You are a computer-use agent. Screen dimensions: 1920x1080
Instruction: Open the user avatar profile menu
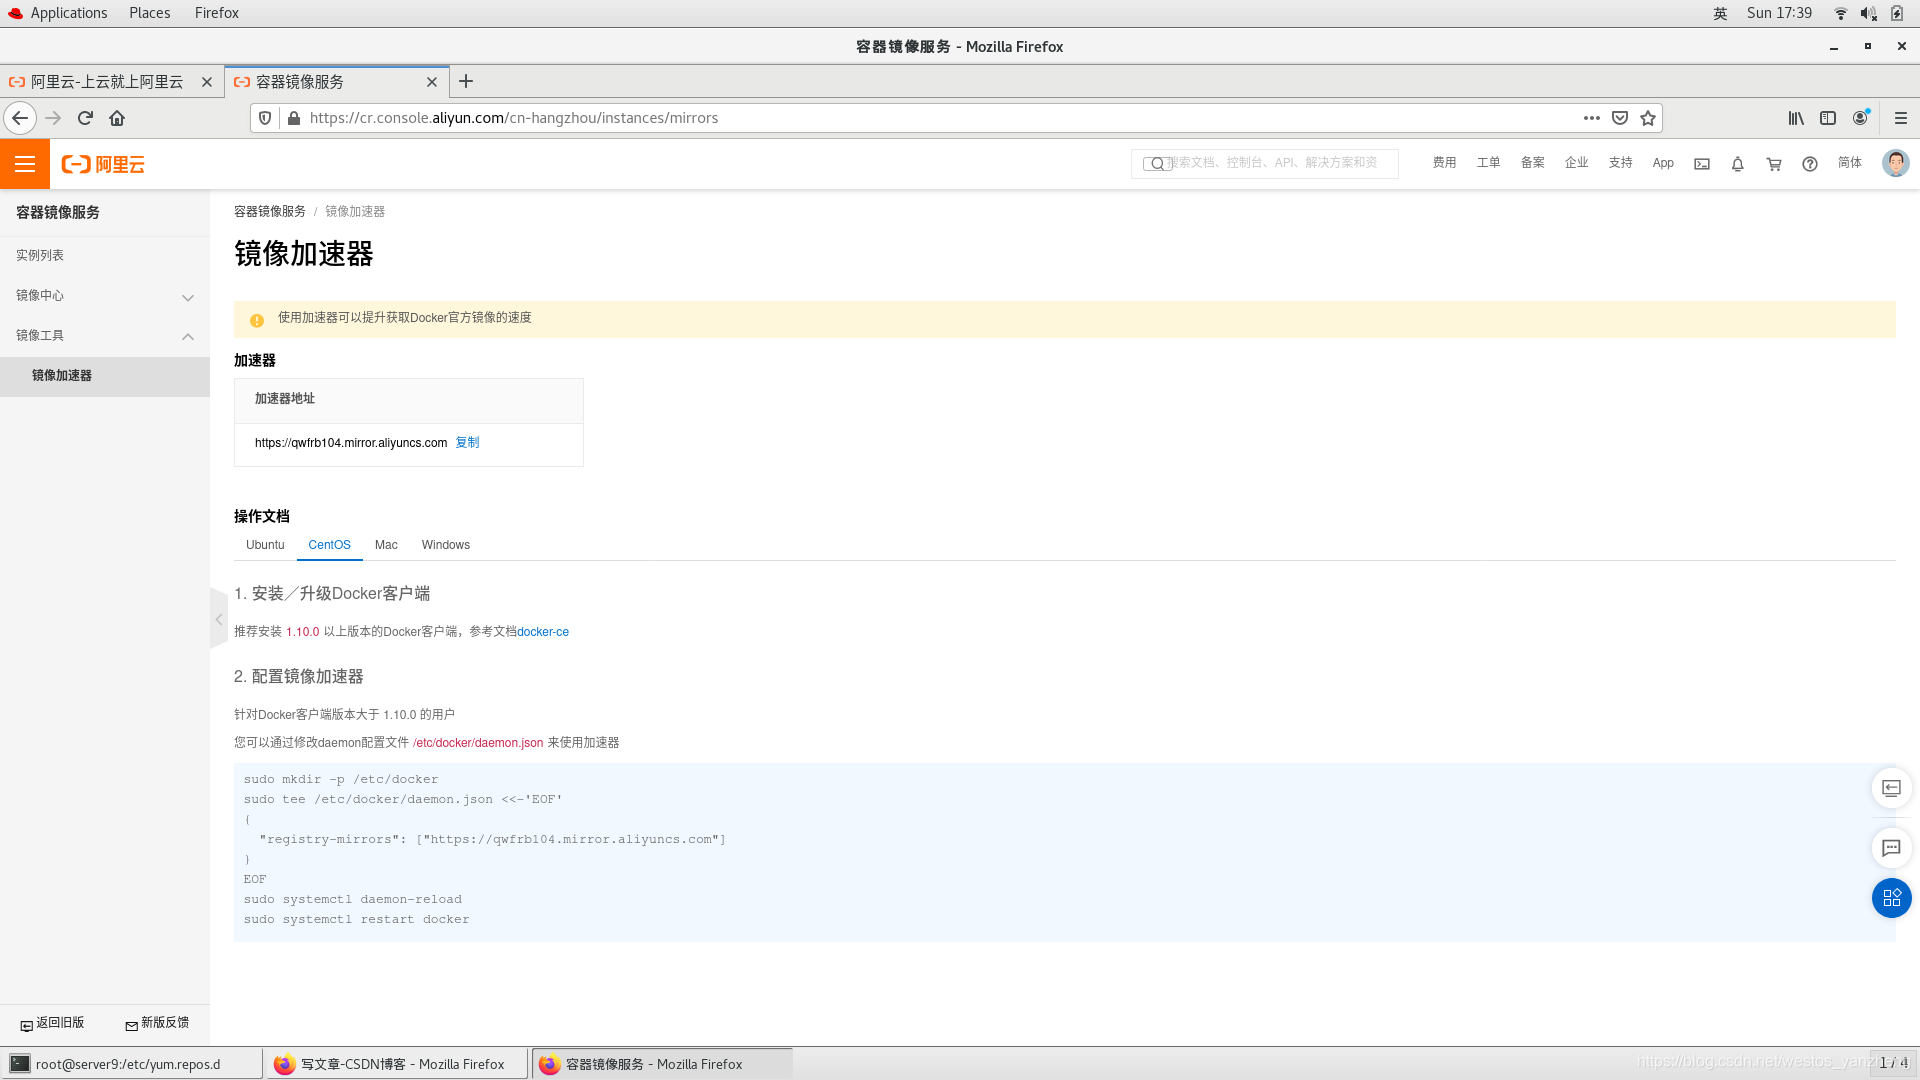pyautogui.click(x=1895, y=163)
